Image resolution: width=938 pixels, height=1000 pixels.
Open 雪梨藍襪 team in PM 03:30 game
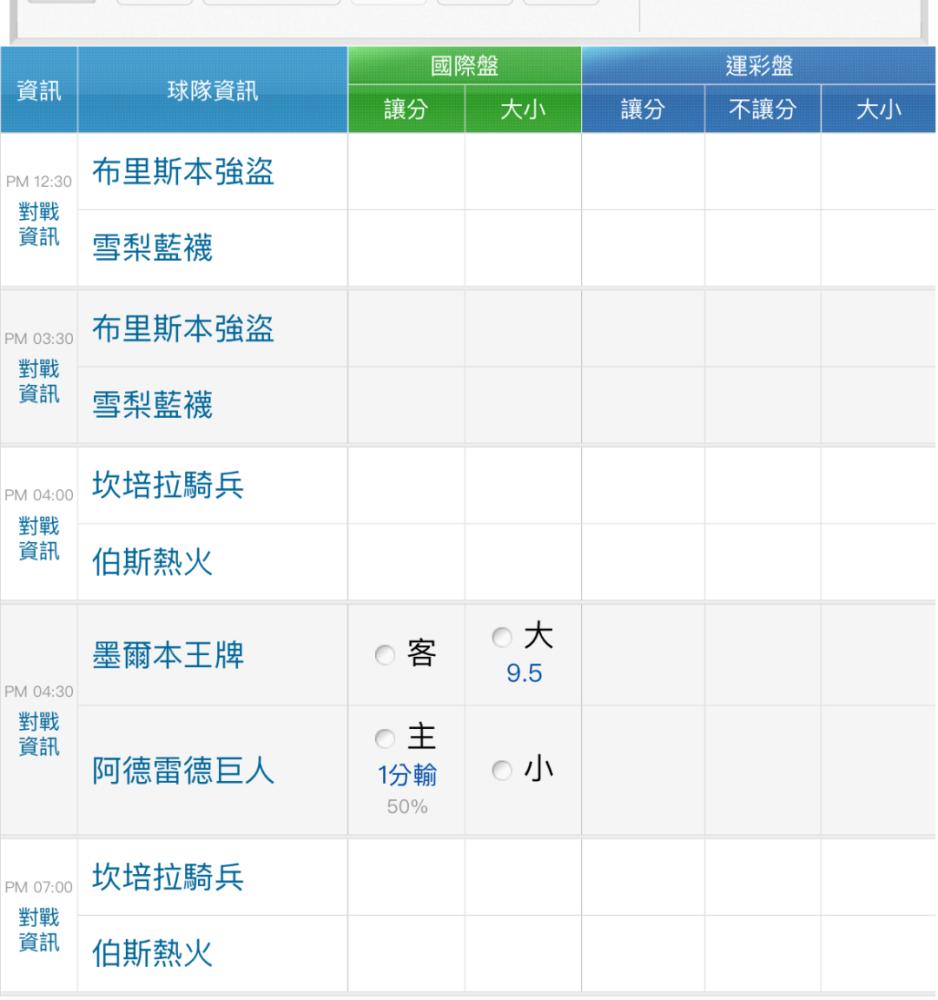click(152, 404)
